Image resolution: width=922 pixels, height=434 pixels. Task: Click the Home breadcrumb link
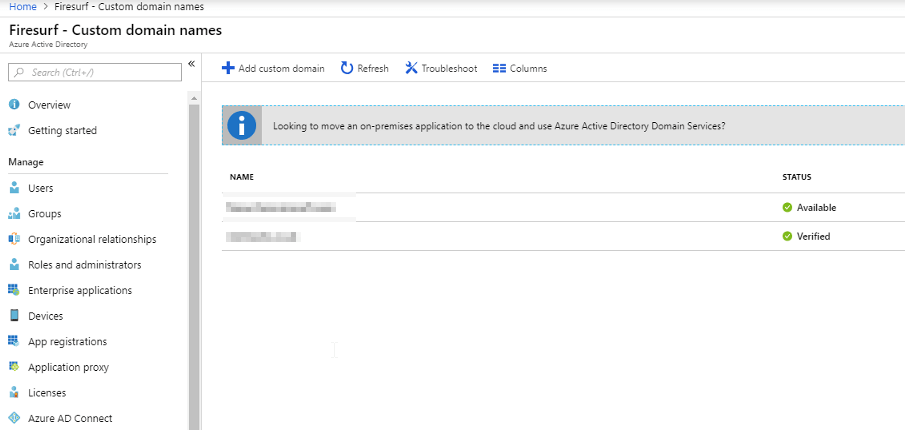pyautogui.click(x=22, y=6)
